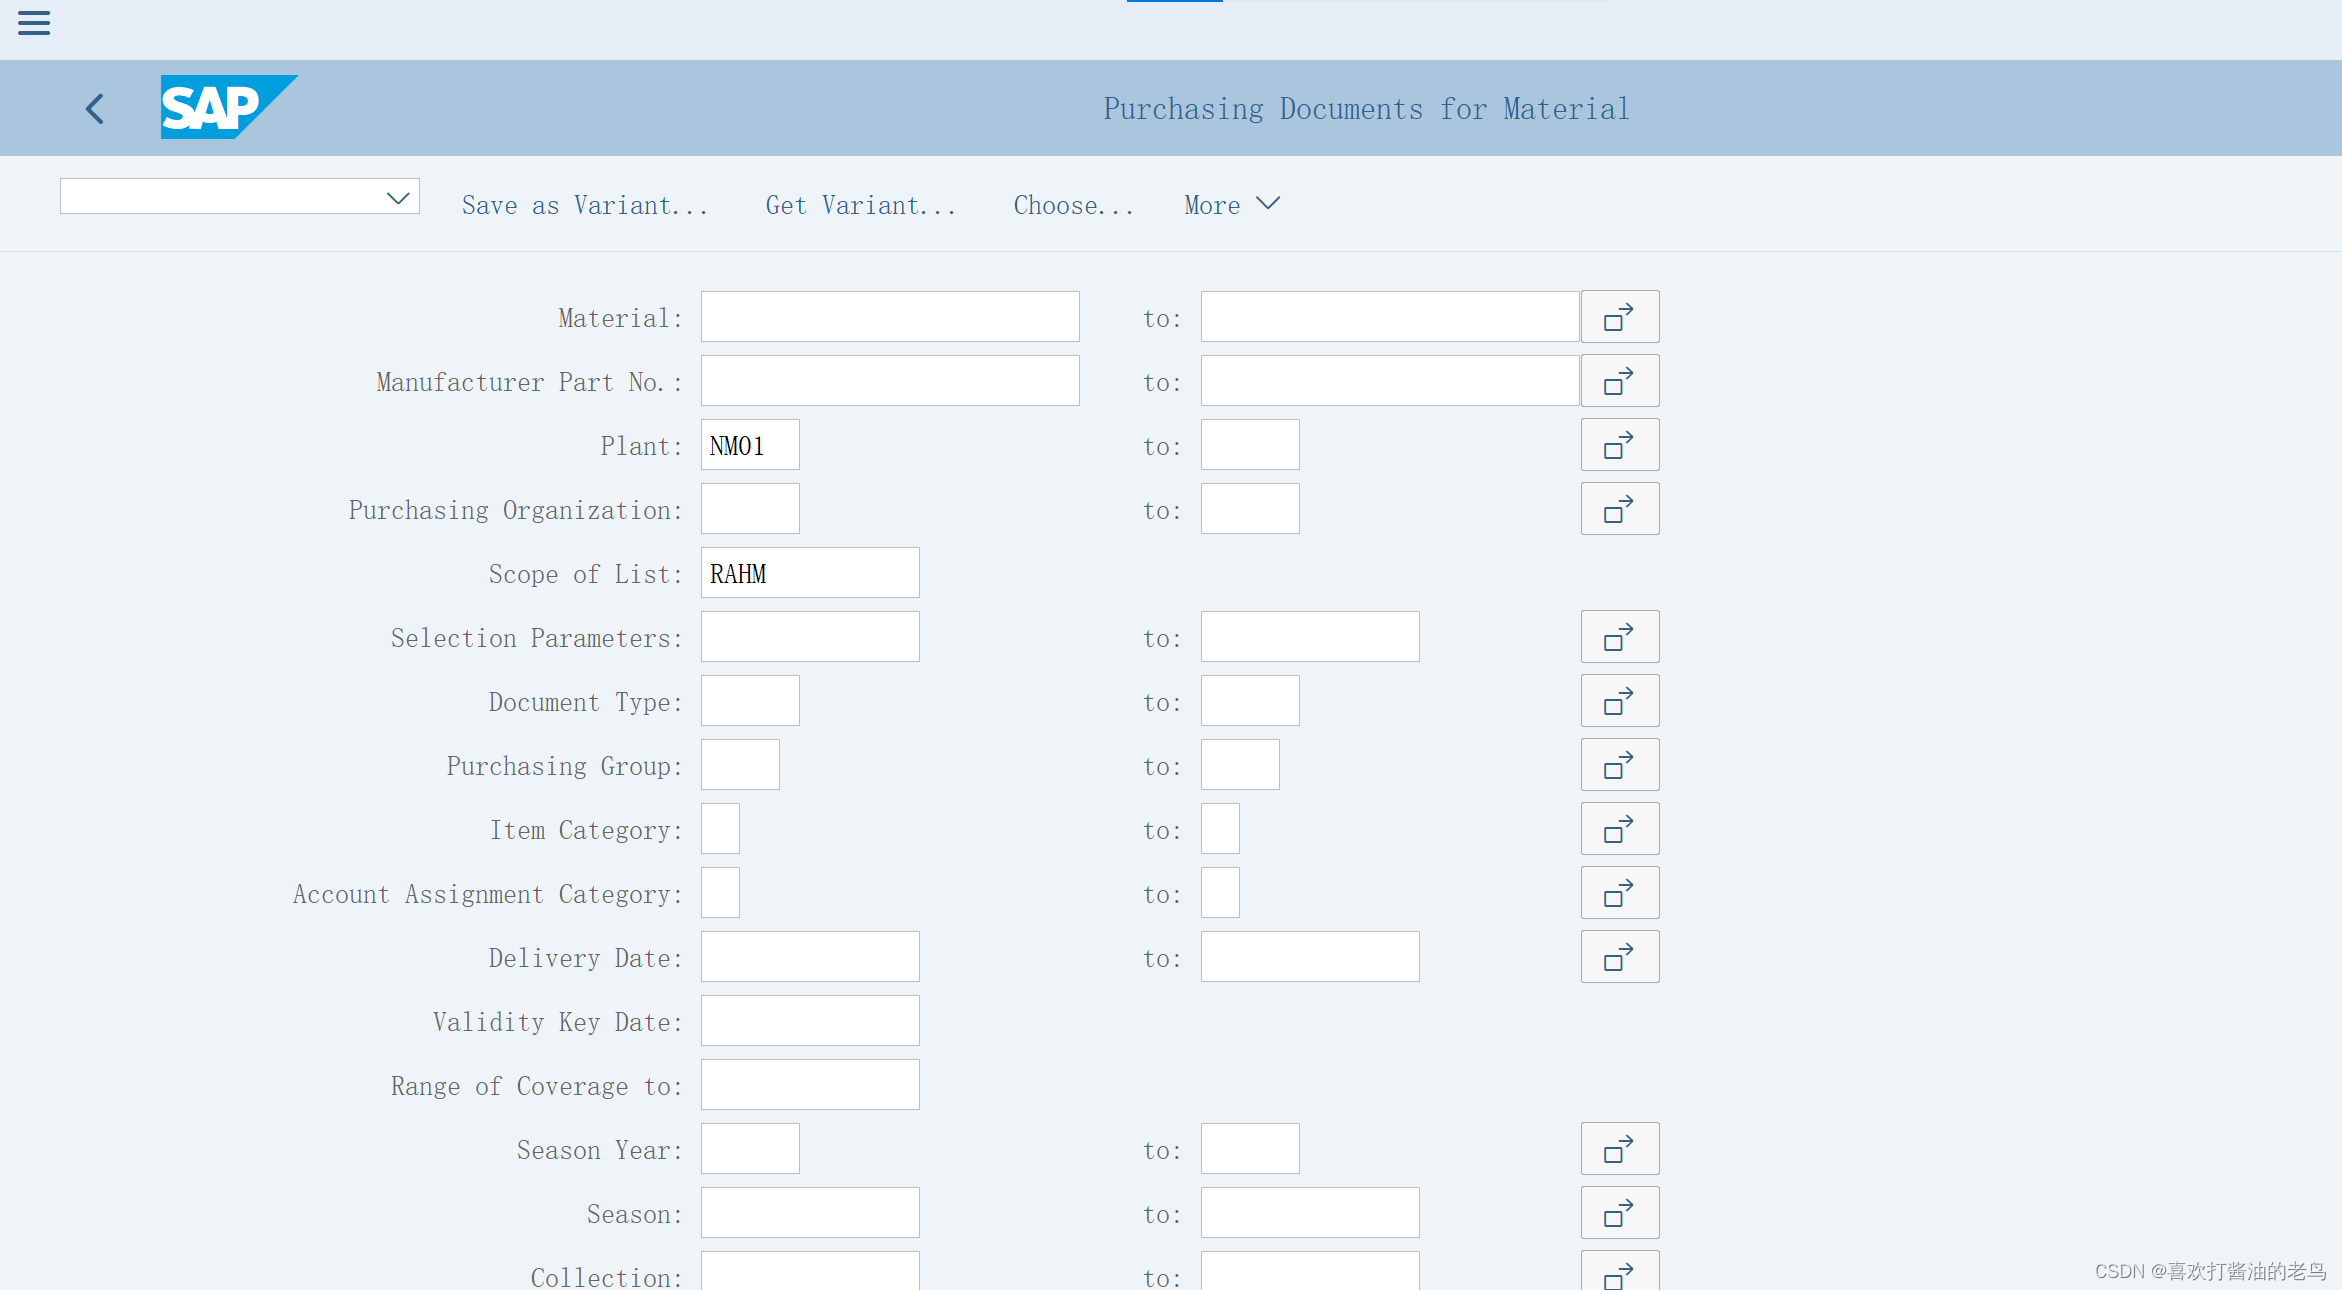Open multiple selection for Material

click(x=1619, y=316)
